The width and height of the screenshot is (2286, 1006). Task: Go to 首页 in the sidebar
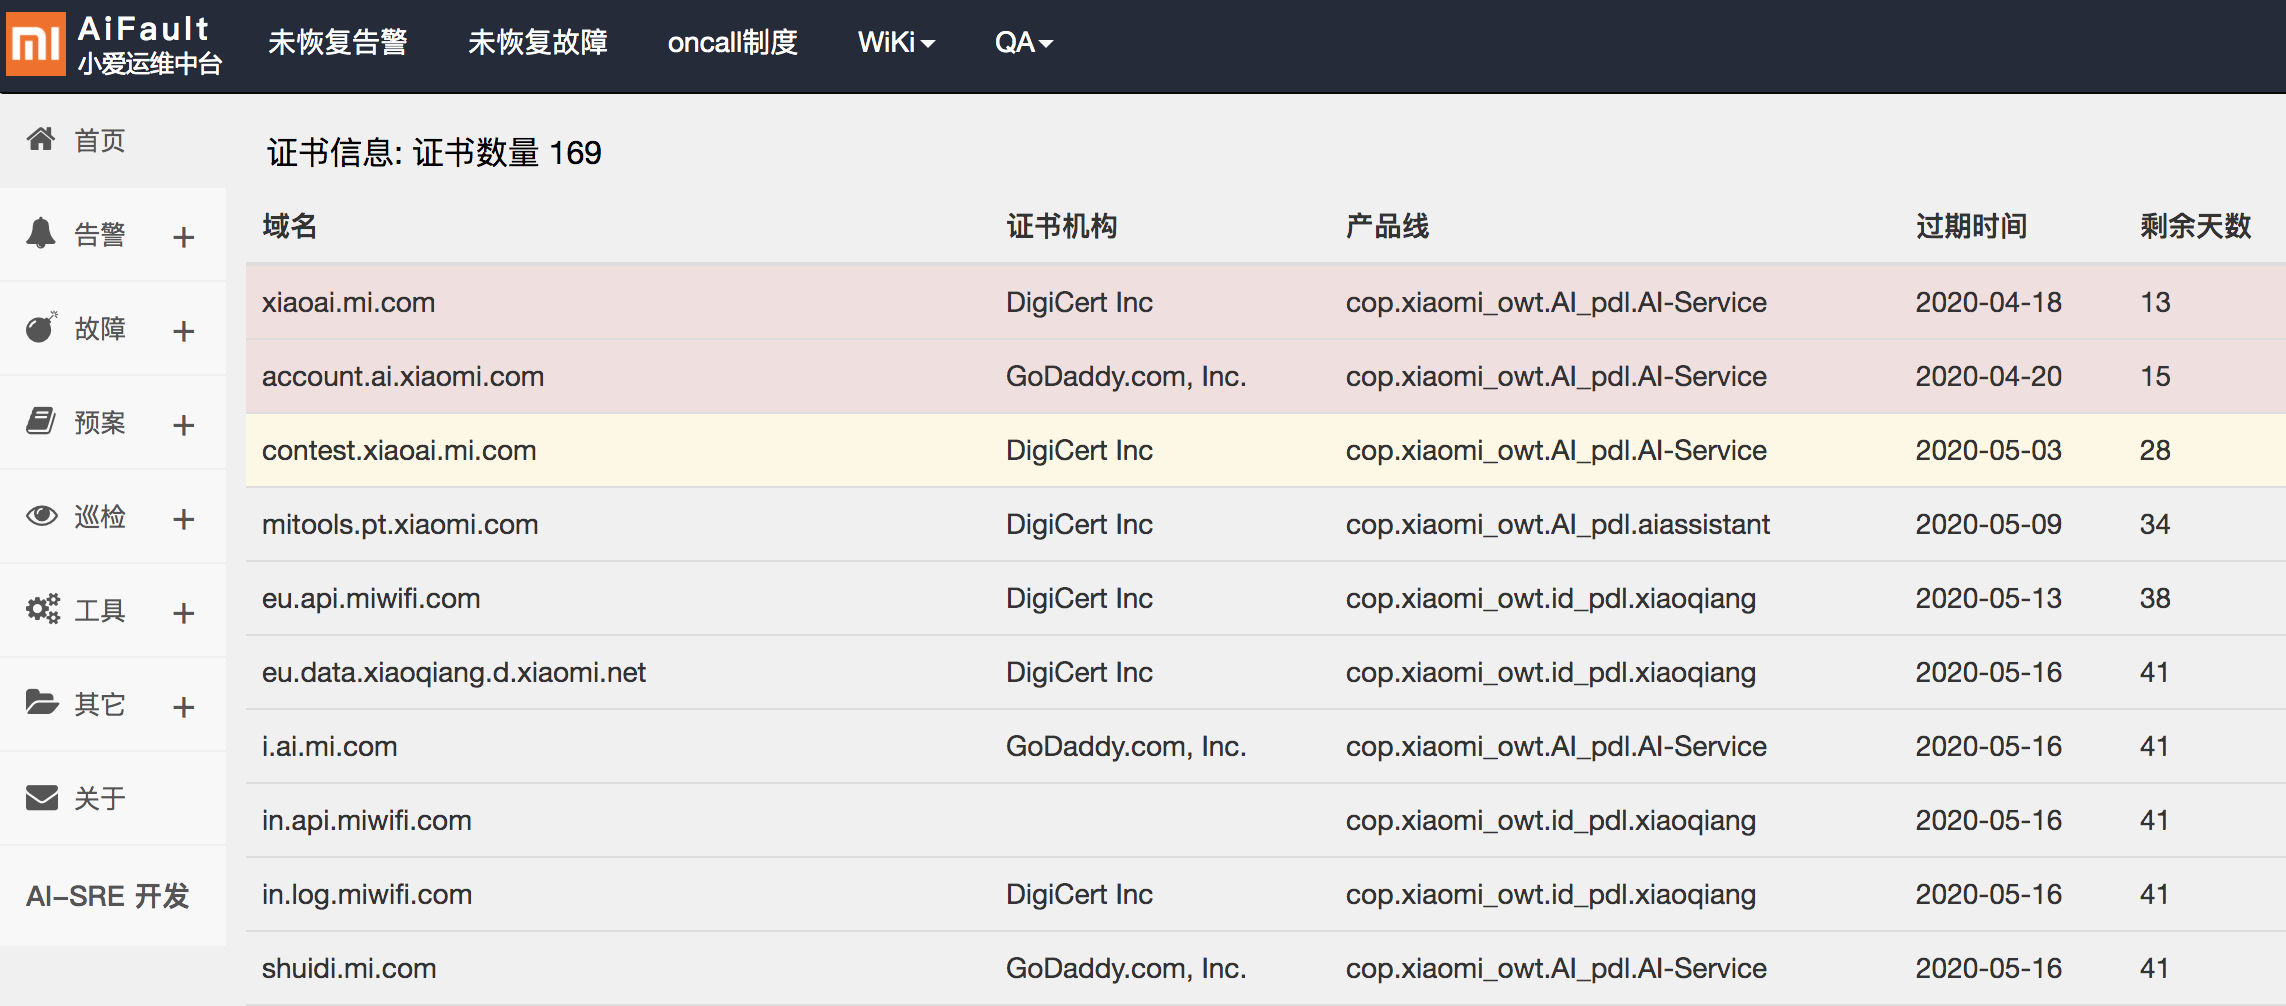[x=100, y=141]
